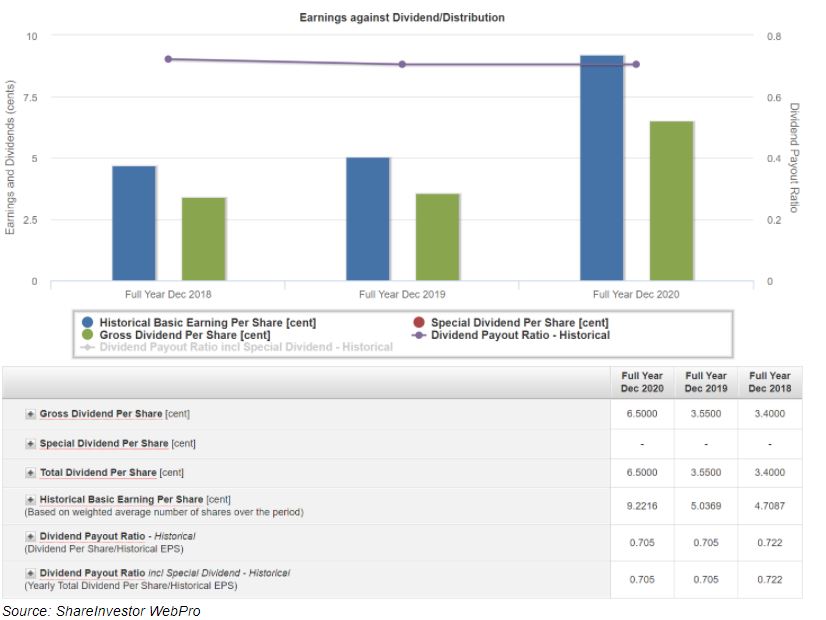Toggle Dividend Payout Ratio - Historical legend
Screen dimensions: 826x620
click(x=519, y=335)
